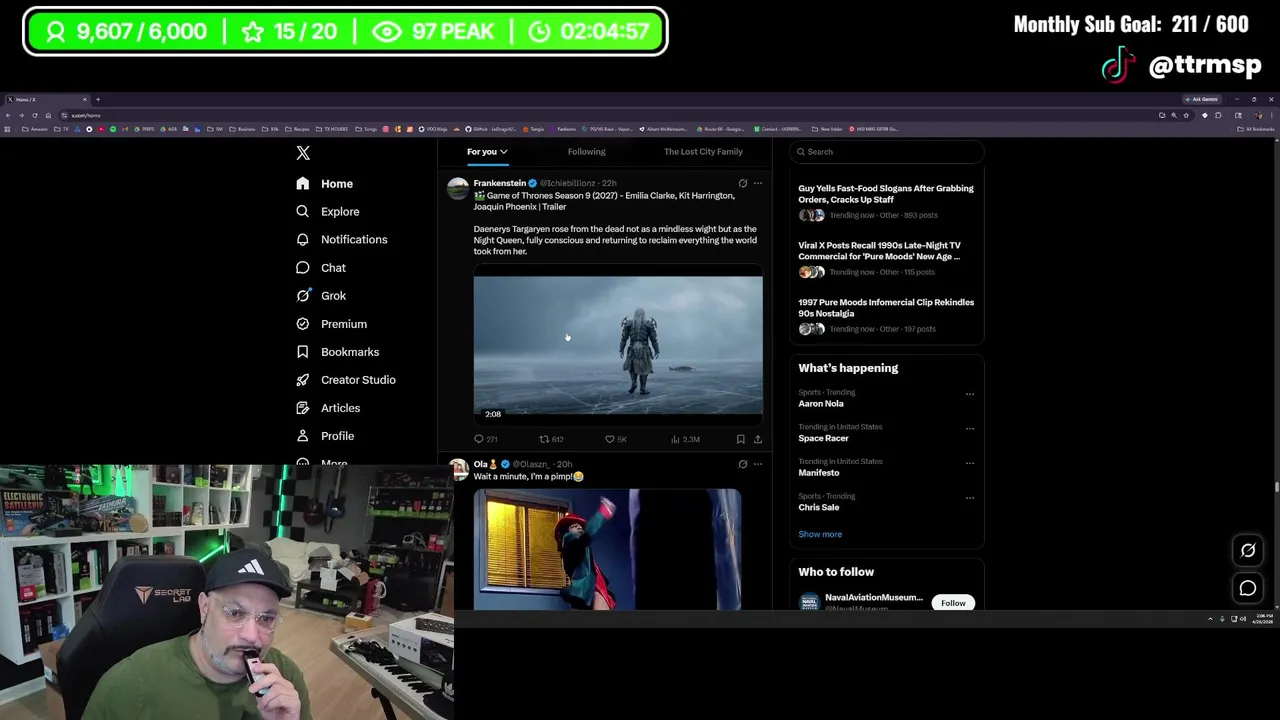1280x720 pixels.
Task: Click the browser reload button
Action: [34, 115]
